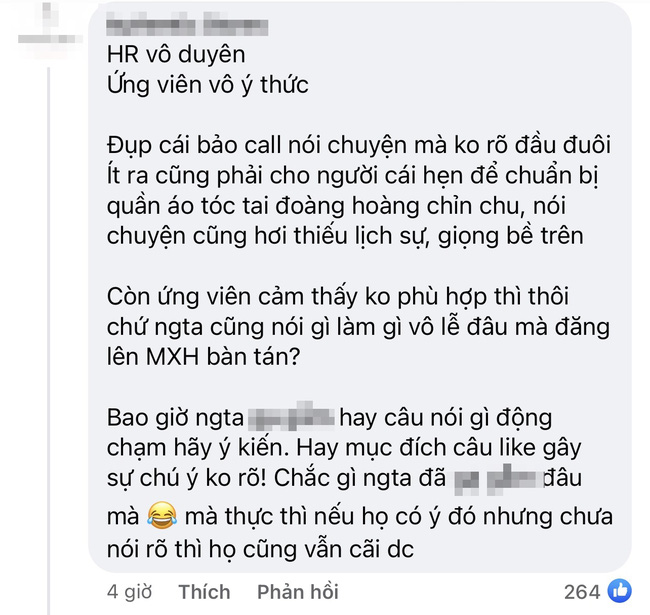This screenshot has height=615, width=650.
Task: Click the line starting "chạm hãy ý kiến"
Action: (344, 448)
